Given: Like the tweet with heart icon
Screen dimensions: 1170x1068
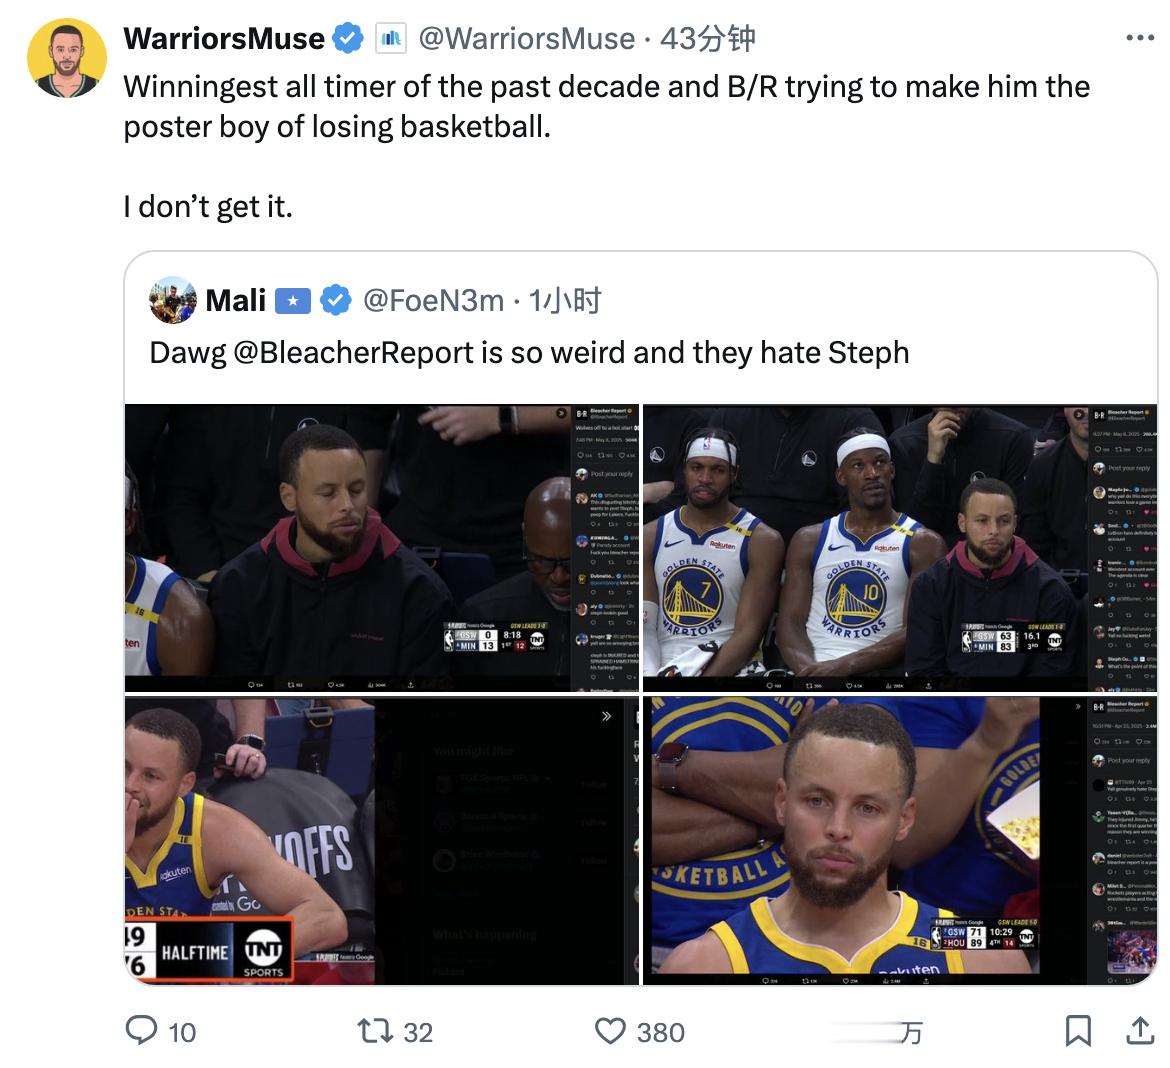Looking at the screenshot, I should tap(610, 1031).
